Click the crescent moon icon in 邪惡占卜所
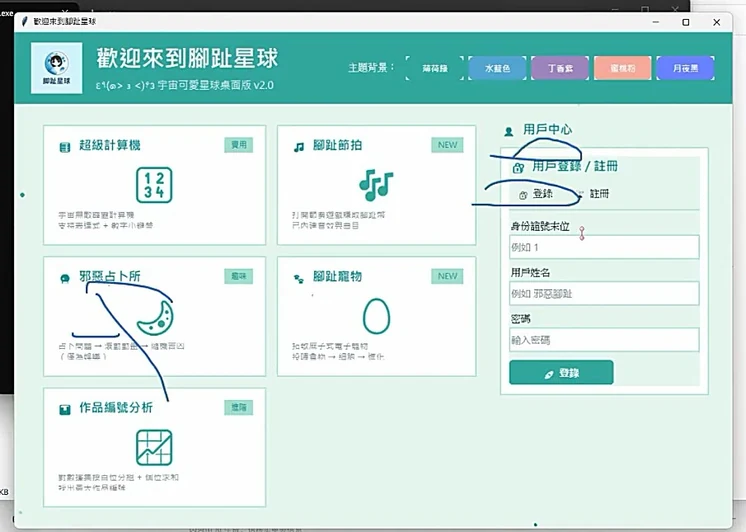 pos(156,318)
